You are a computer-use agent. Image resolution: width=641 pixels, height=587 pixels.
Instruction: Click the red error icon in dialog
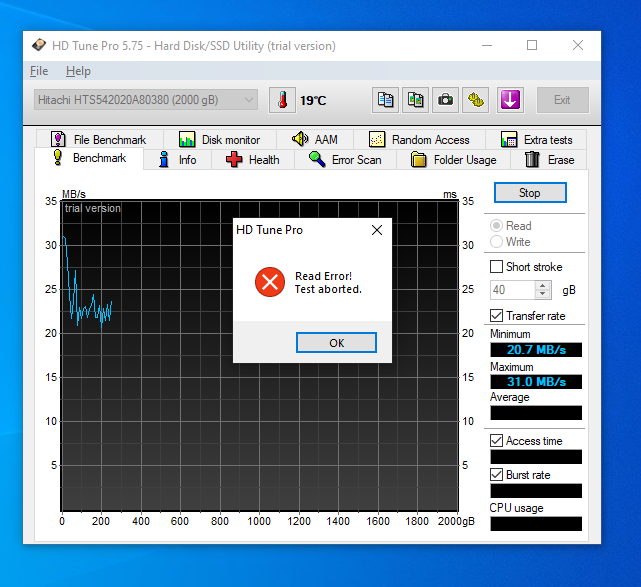pos(269,282)
